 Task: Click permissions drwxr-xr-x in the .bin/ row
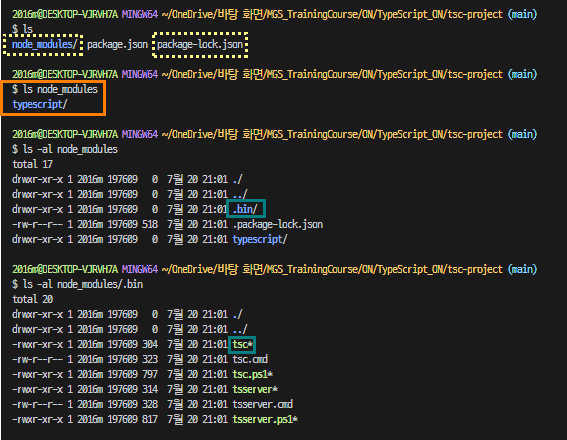tap(37, 209)
